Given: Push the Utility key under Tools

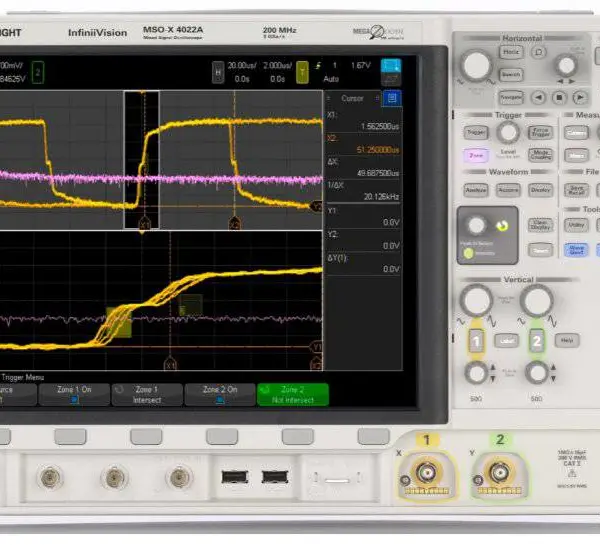Looking at the screenshot, I should (576, 225).
